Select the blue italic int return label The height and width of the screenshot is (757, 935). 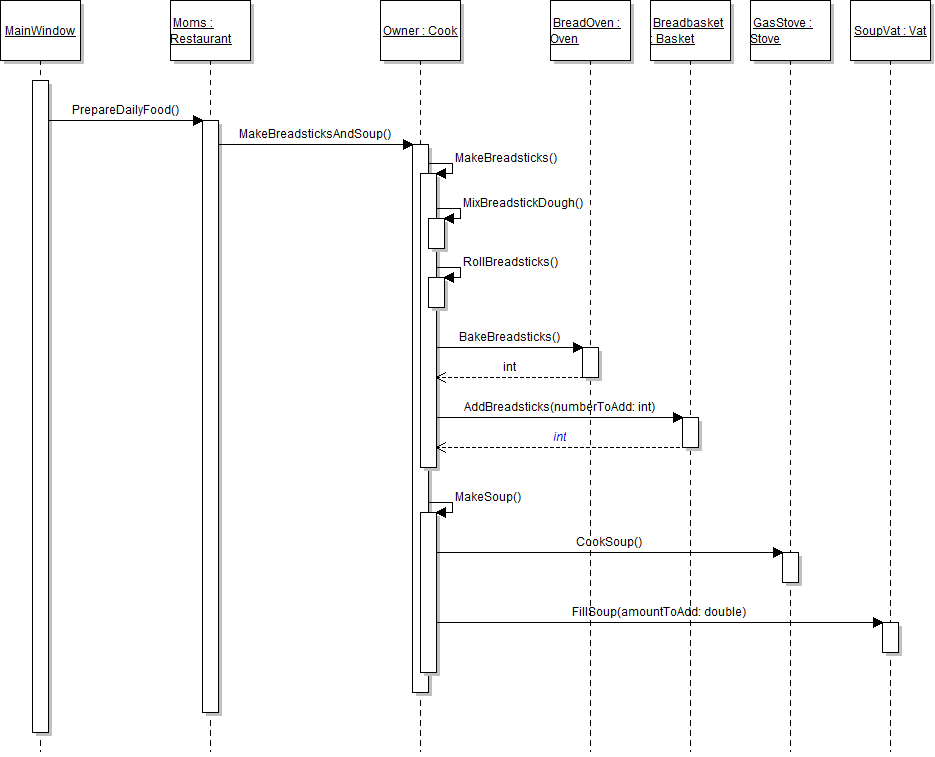[560, 437]
